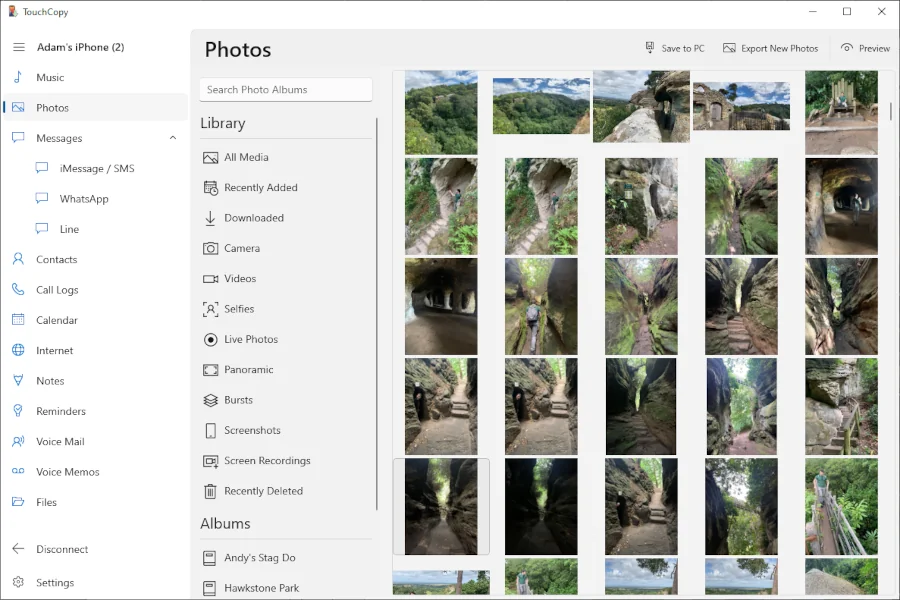Select iMessage / SMS entry
The height and width of the screenshot is (600, 900).
tap(96, 169)
